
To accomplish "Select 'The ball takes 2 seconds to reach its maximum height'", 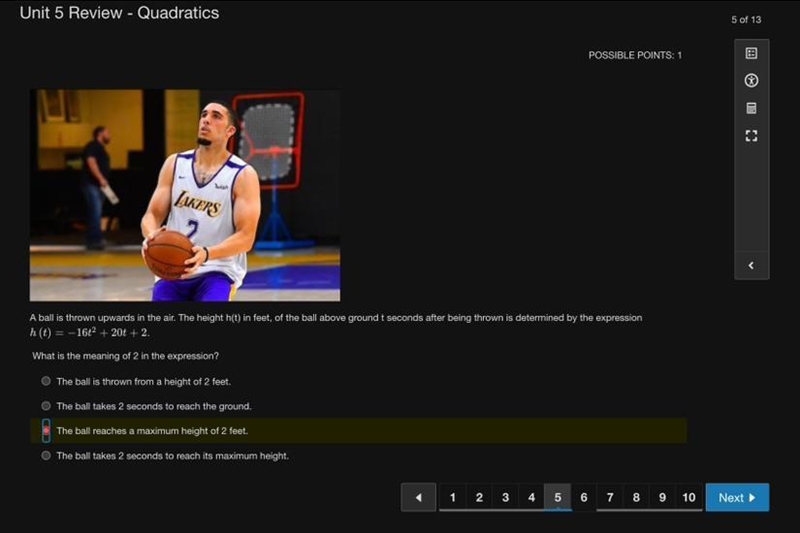I will point(46,455).
